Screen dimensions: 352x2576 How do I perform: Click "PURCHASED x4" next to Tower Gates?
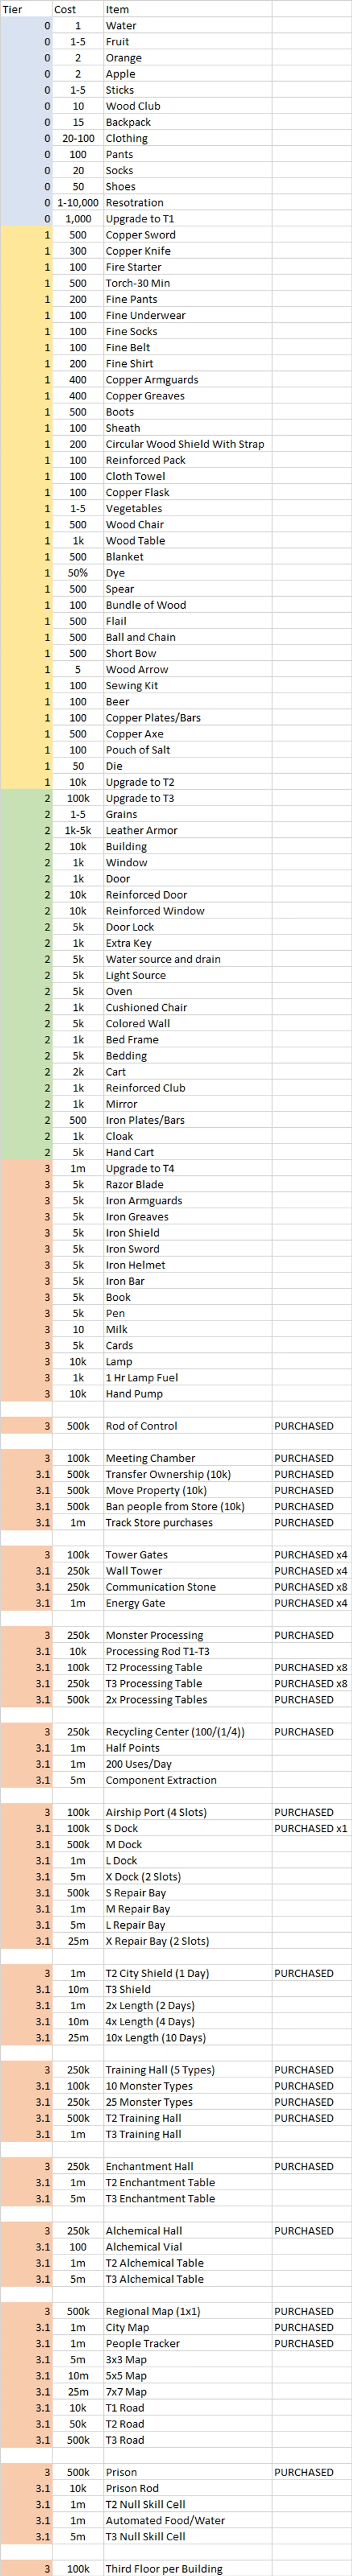[310, 1555]
